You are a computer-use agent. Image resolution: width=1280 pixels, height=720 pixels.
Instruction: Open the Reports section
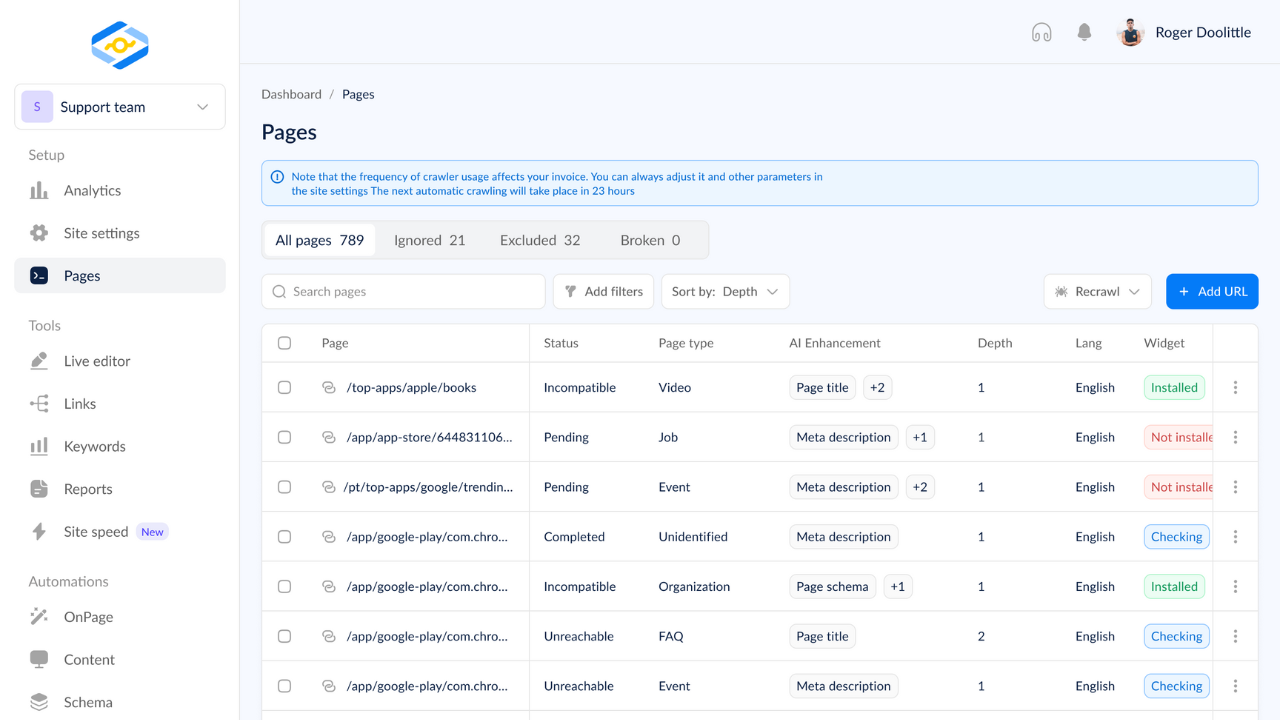click(x=87, y=489)
